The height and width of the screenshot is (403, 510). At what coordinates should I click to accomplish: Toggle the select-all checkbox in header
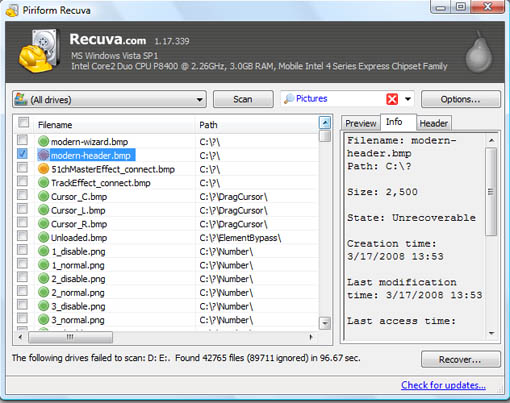(23, 123)
